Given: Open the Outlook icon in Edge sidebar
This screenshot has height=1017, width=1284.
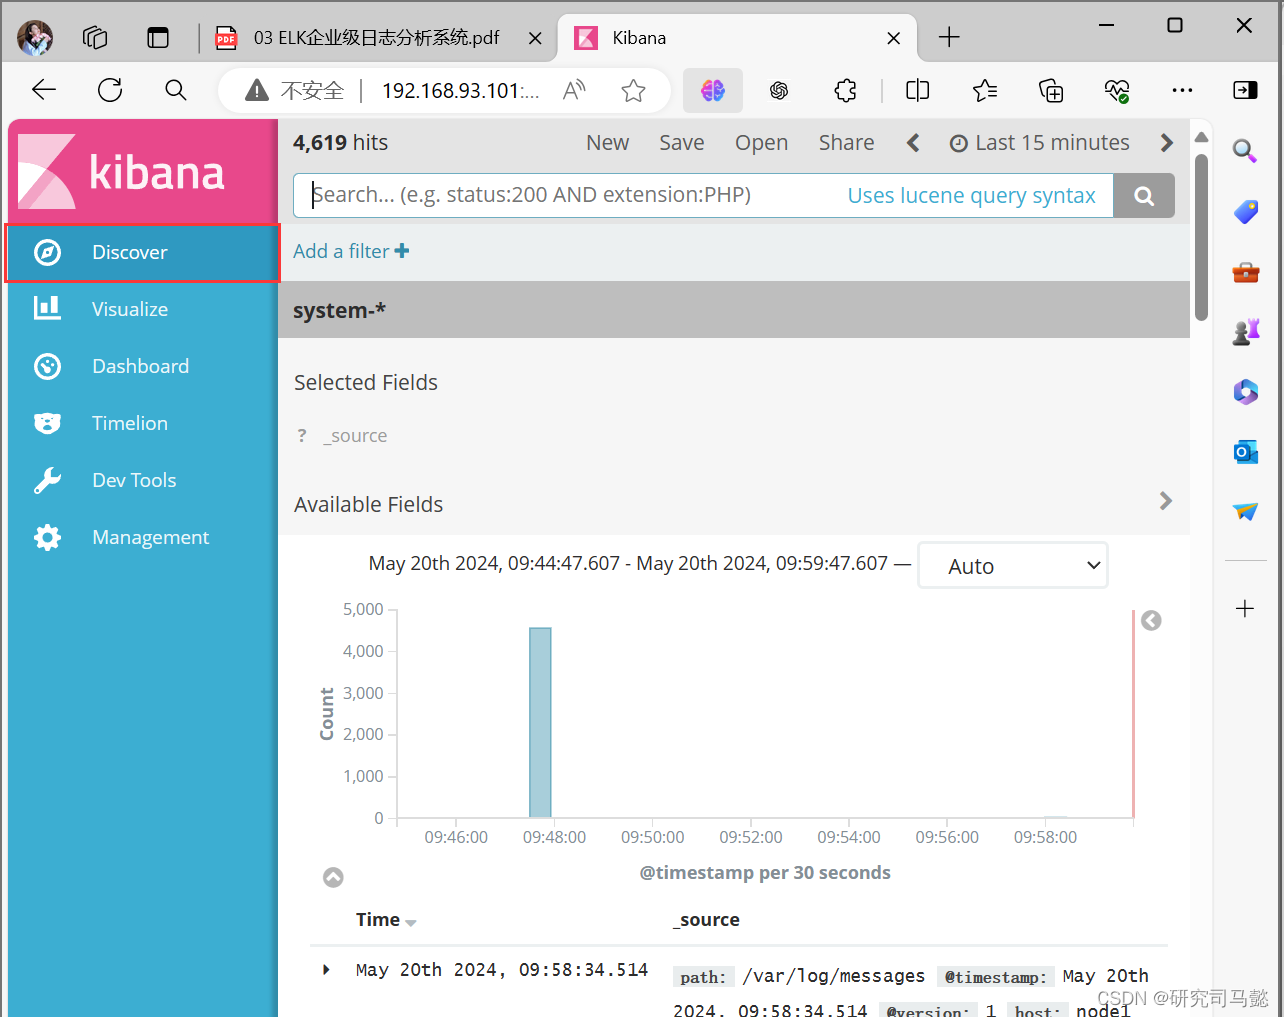Looking at the screenshot, I should [x=1245, y=451].
